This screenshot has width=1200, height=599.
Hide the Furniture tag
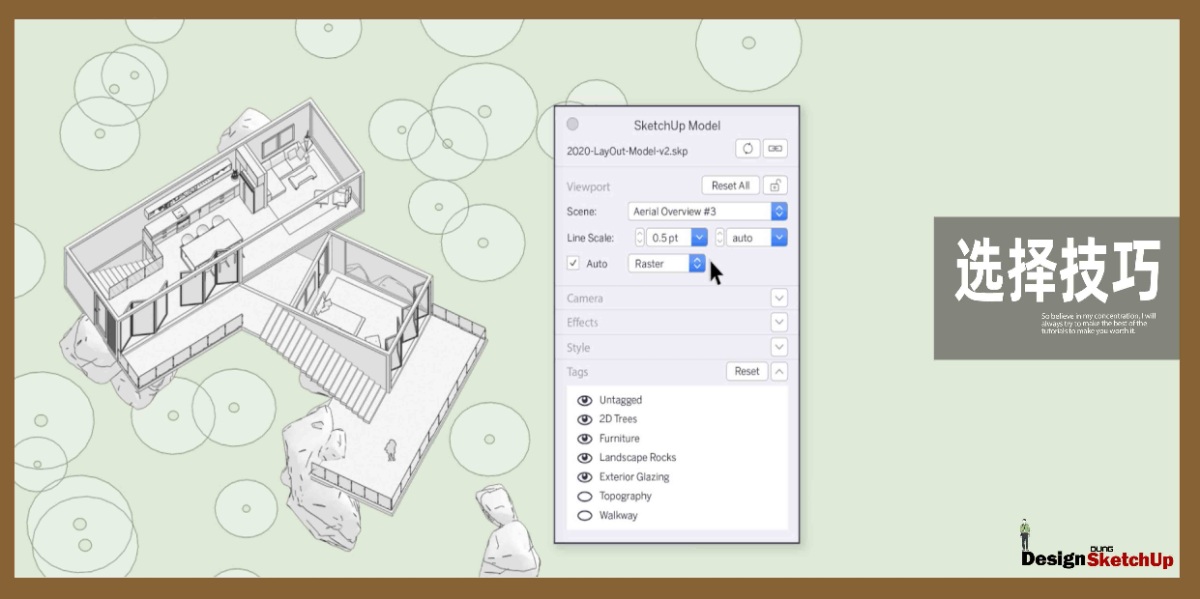[x=585, y=438]
